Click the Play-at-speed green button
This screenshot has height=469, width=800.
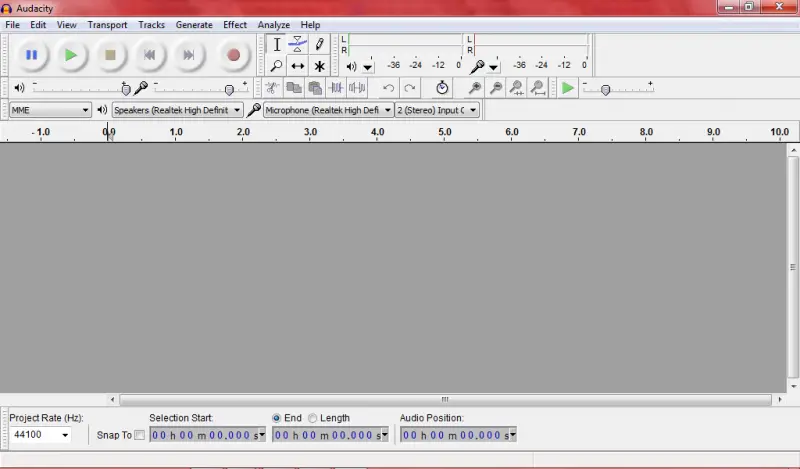click(x=567, y=88)
